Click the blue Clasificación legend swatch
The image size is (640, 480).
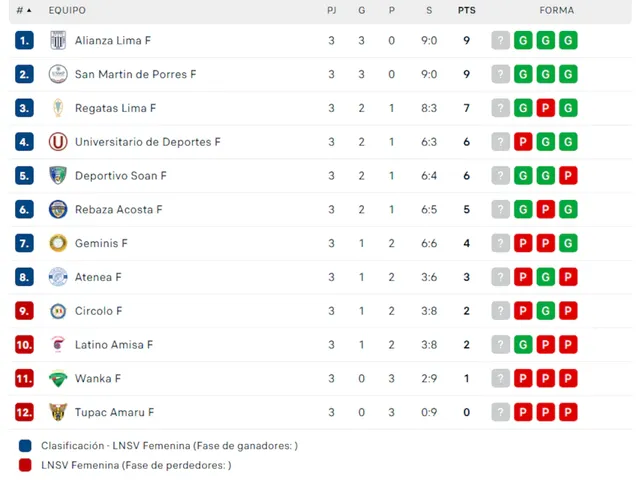[x=25, y=446]
